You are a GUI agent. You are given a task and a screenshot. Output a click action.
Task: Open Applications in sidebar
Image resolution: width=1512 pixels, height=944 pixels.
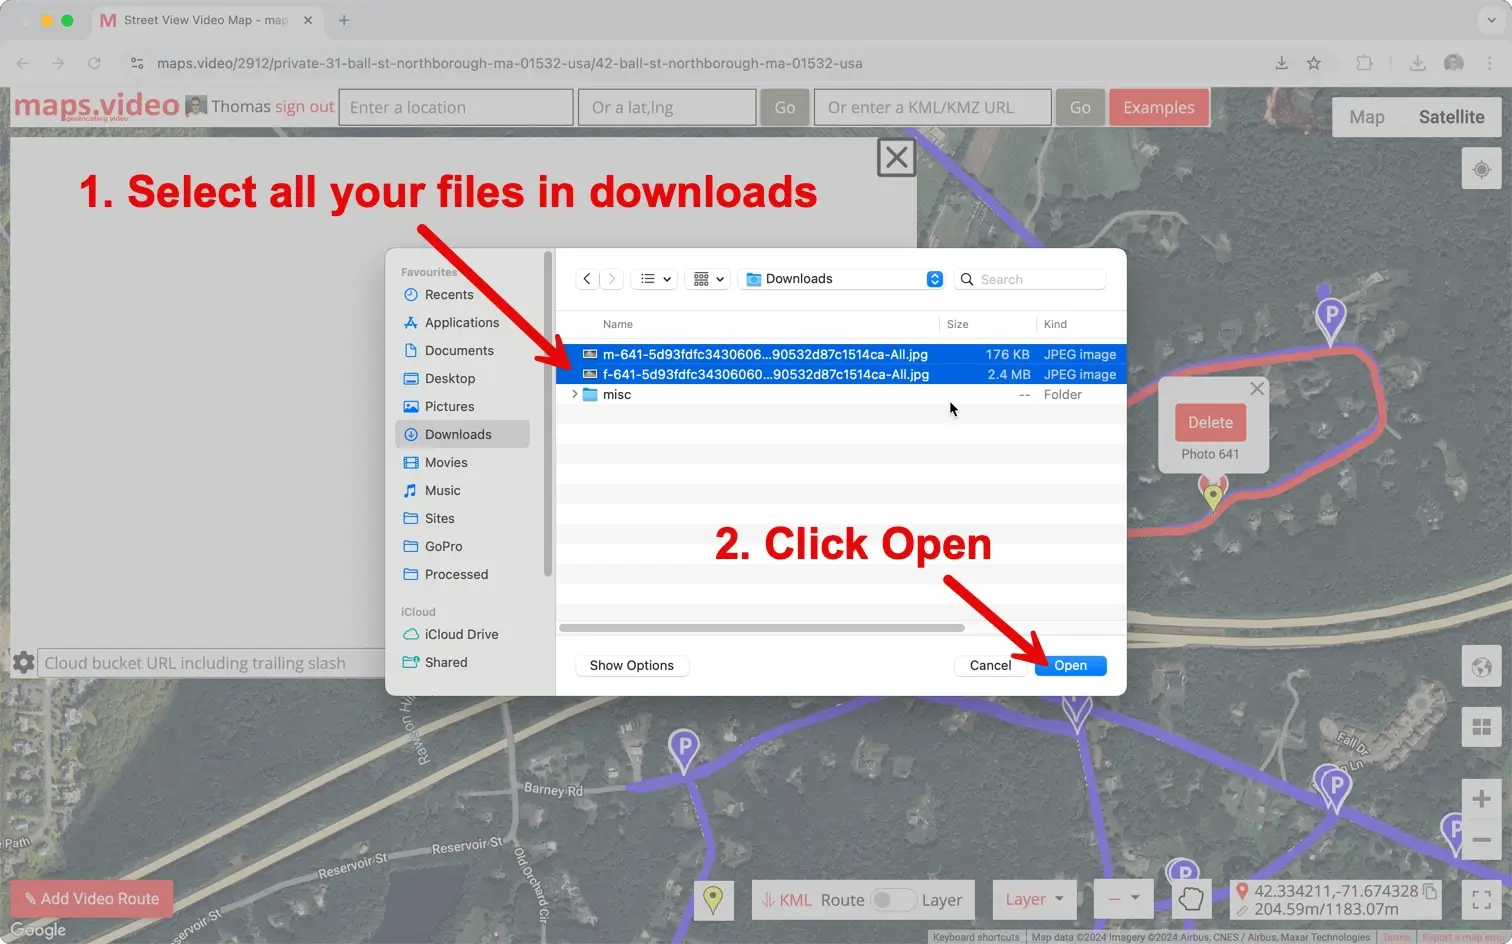pyautogui.click(x=462, y=322)
